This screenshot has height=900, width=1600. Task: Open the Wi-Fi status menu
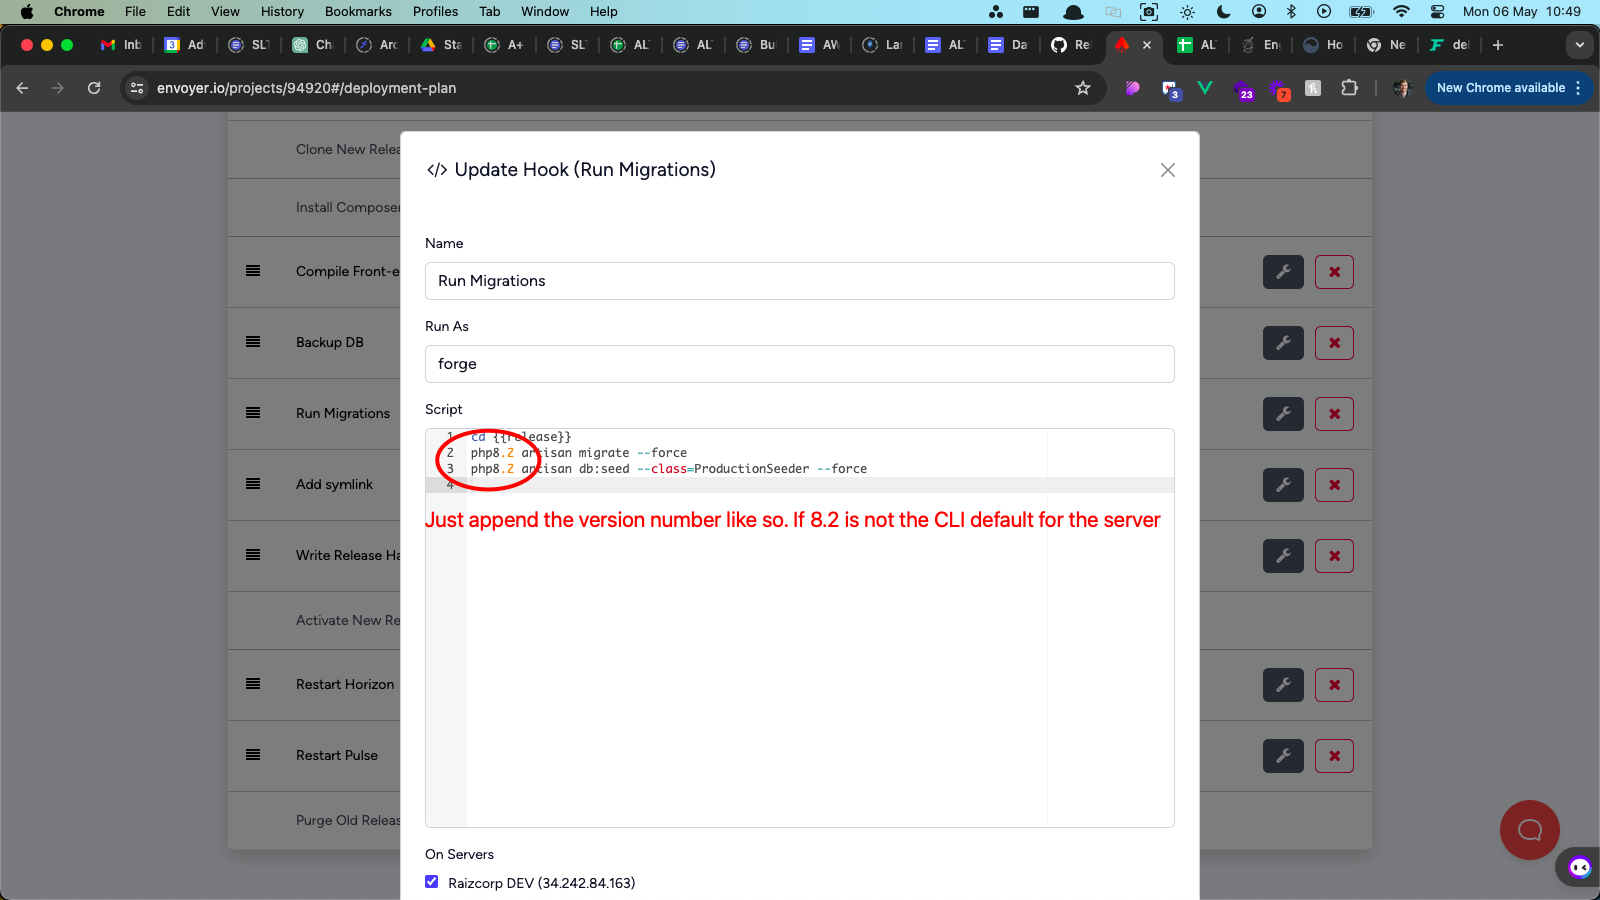[x=1401, y=12]
